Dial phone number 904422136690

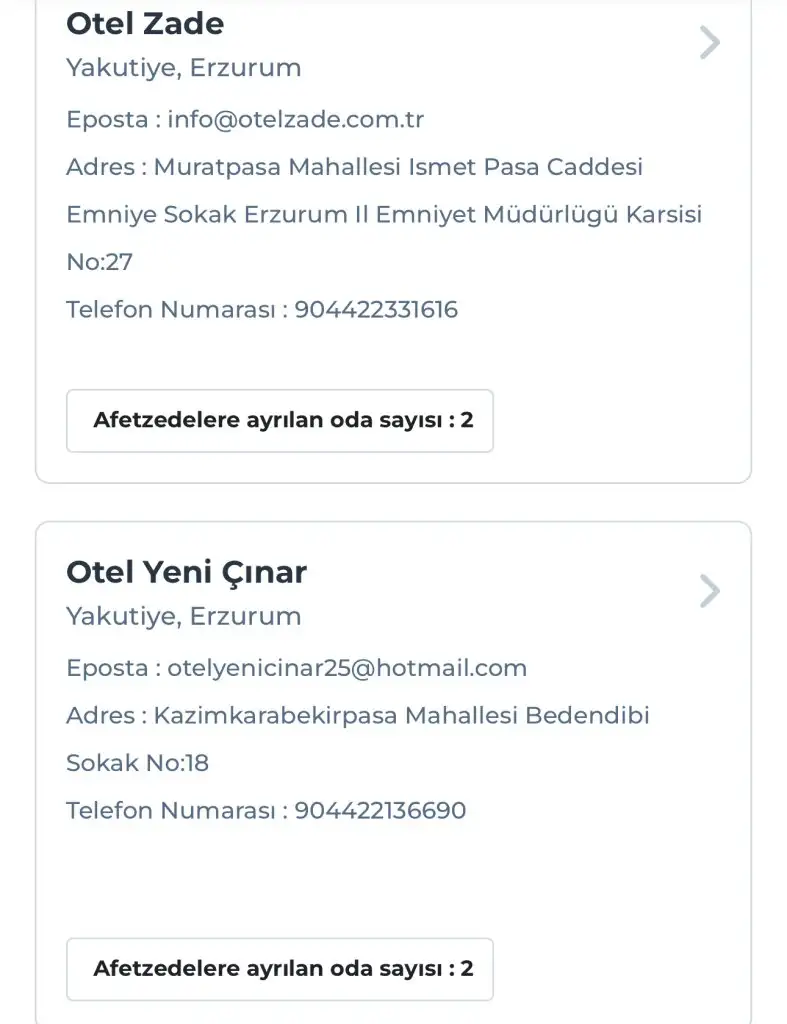pyautogui.click(x=380, y=810)
